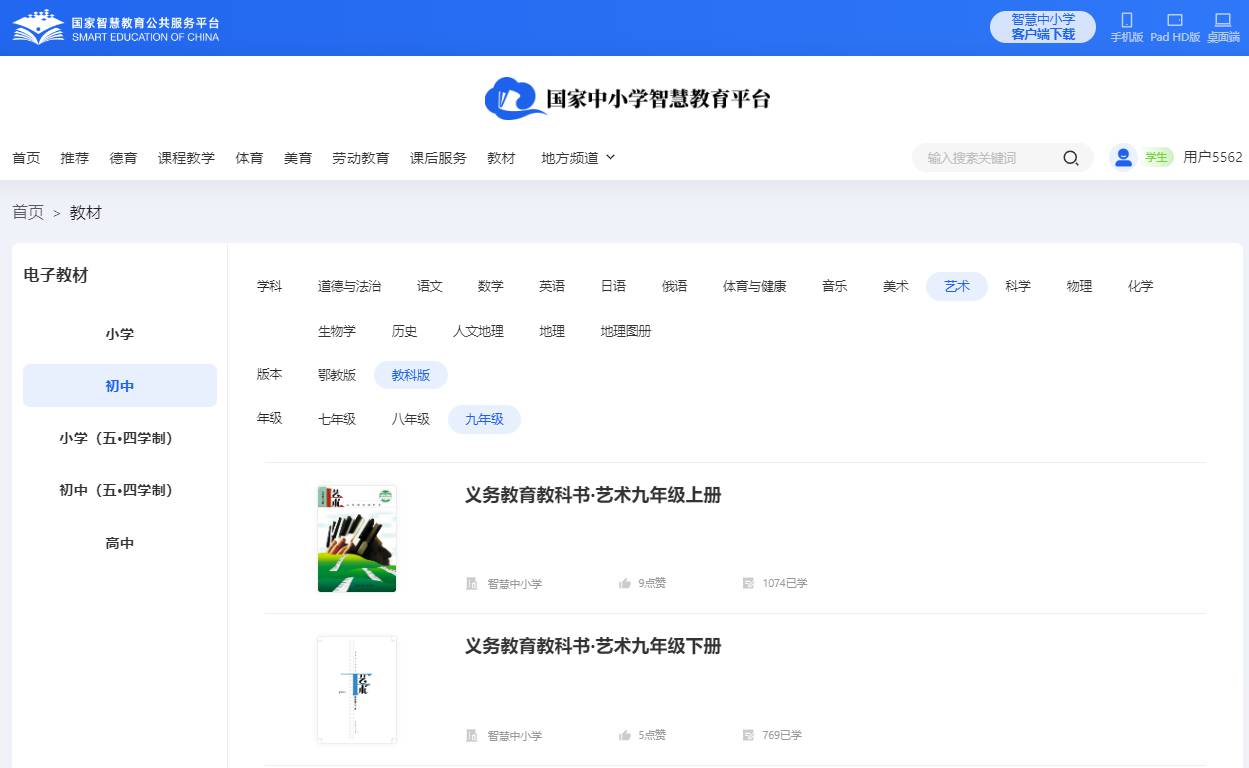Click the 智慧中小学 客户端下载 button

1043,27
